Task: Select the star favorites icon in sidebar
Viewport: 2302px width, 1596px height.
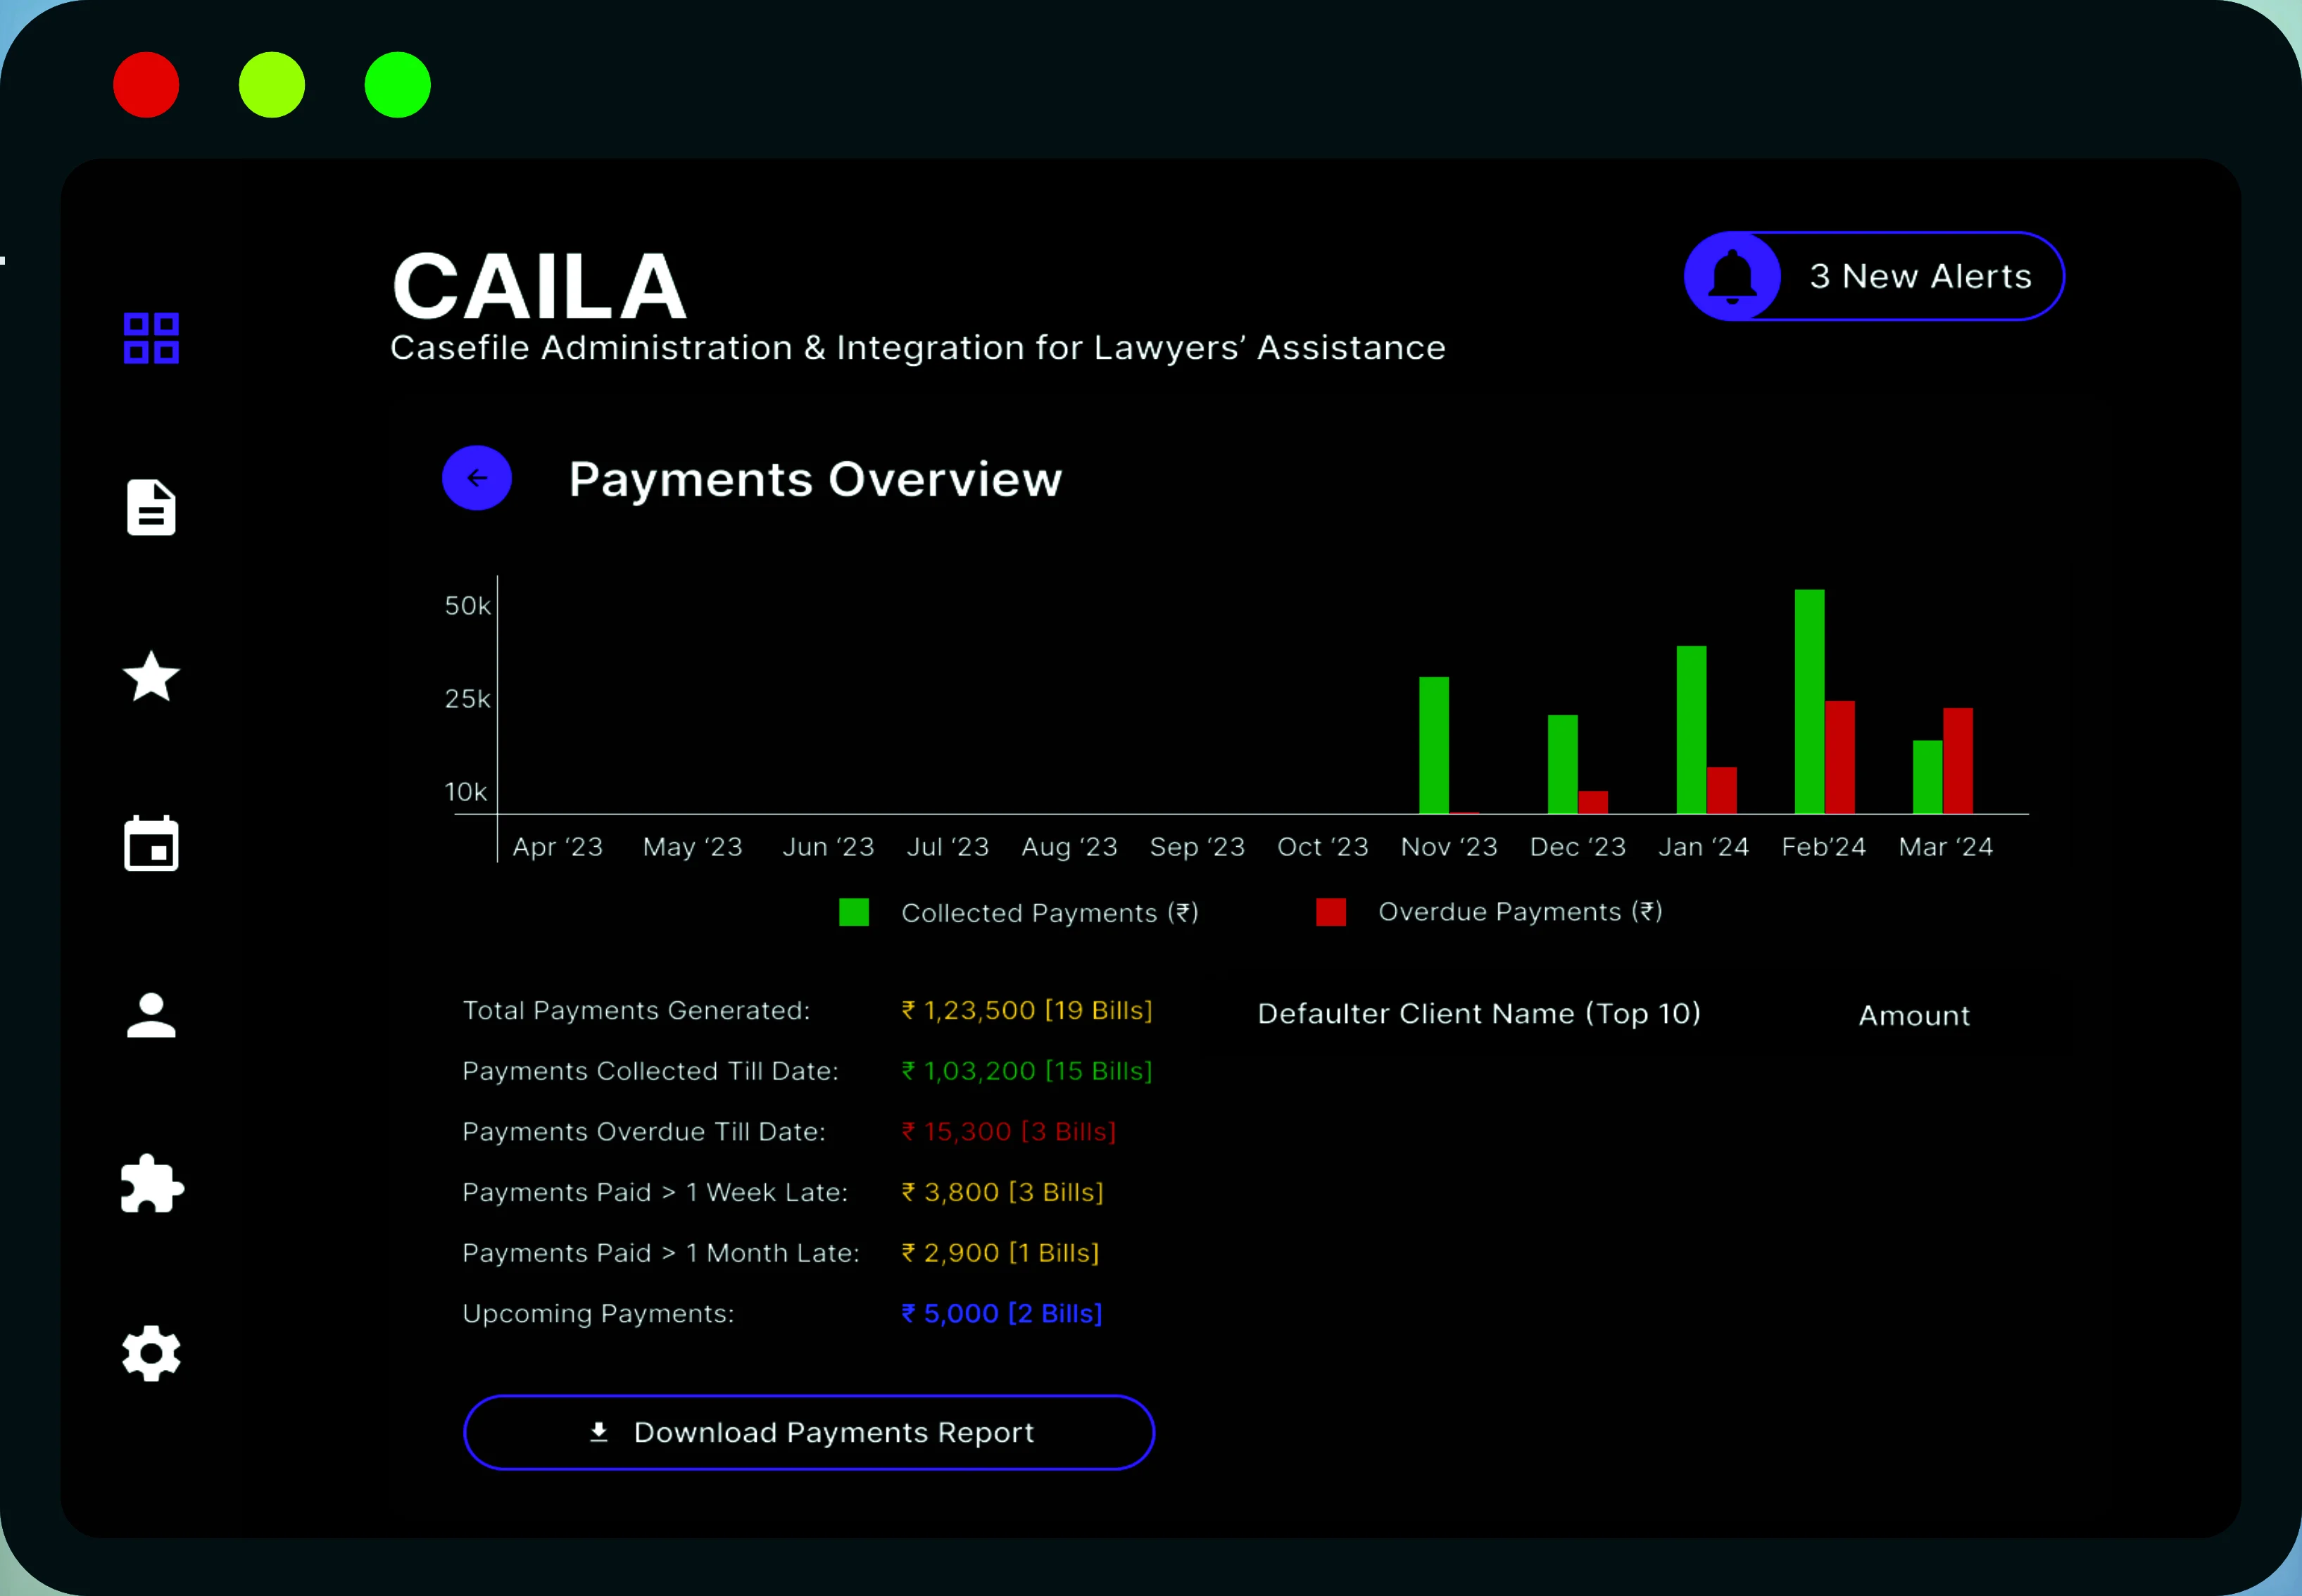Action: [x=151, y=677]
